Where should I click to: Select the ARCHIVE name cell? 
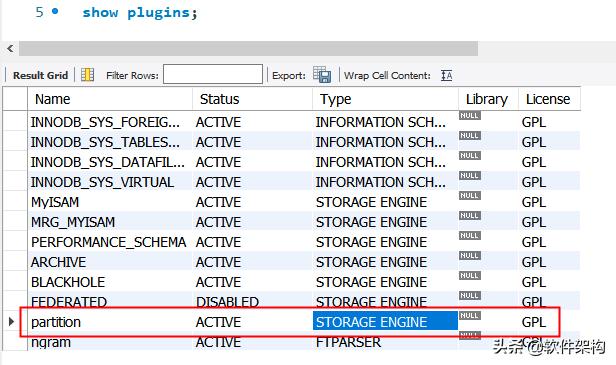(110, 262)
